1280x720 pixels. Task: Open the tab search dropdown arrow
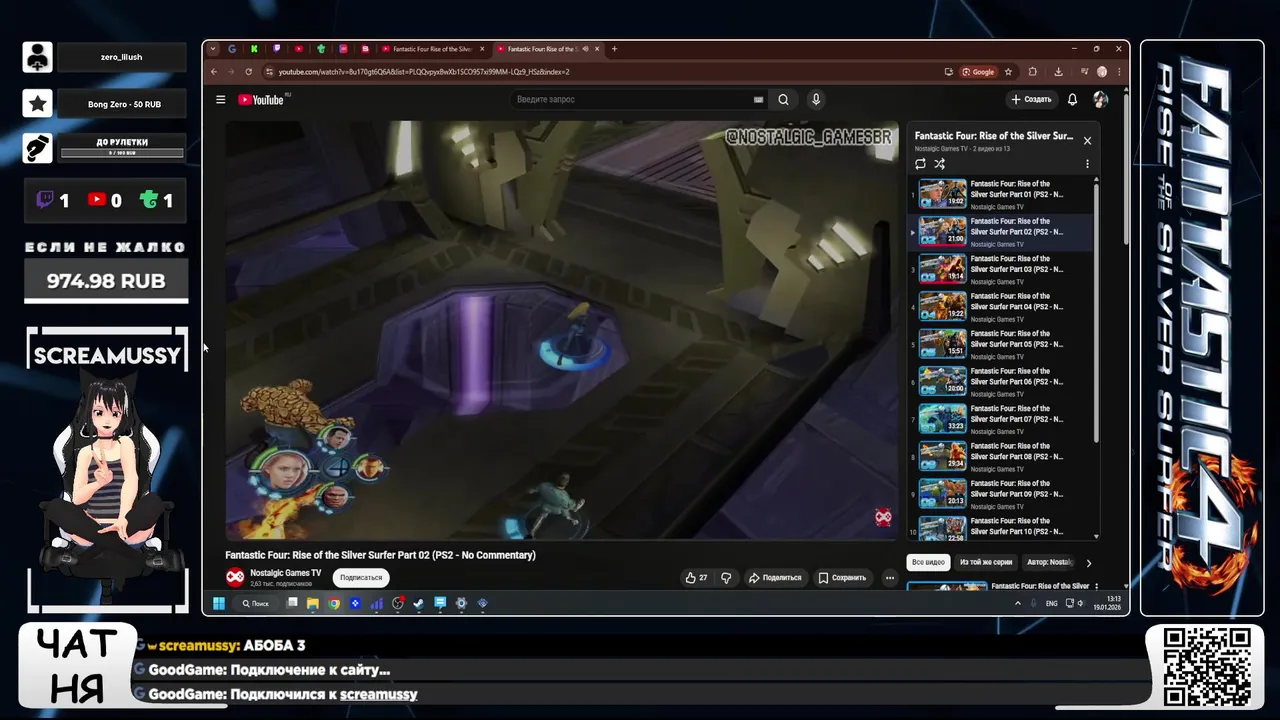pos(212,49)
